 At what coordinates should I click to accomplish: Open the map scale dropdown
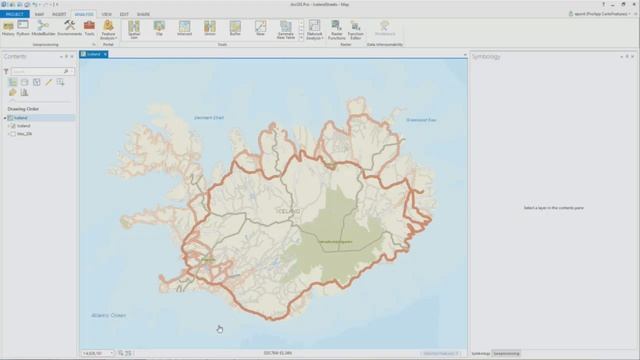tap(111, 353)
